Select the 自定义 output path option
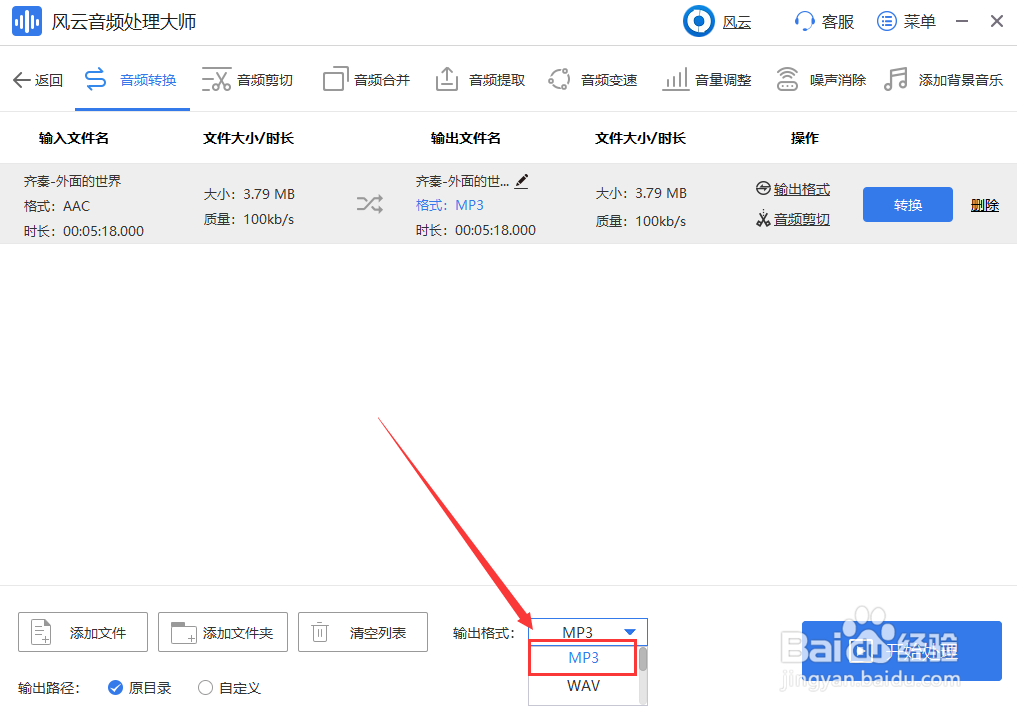This screenshot has height=715, width=1017. pyautogui.click(x=229, y=688)
